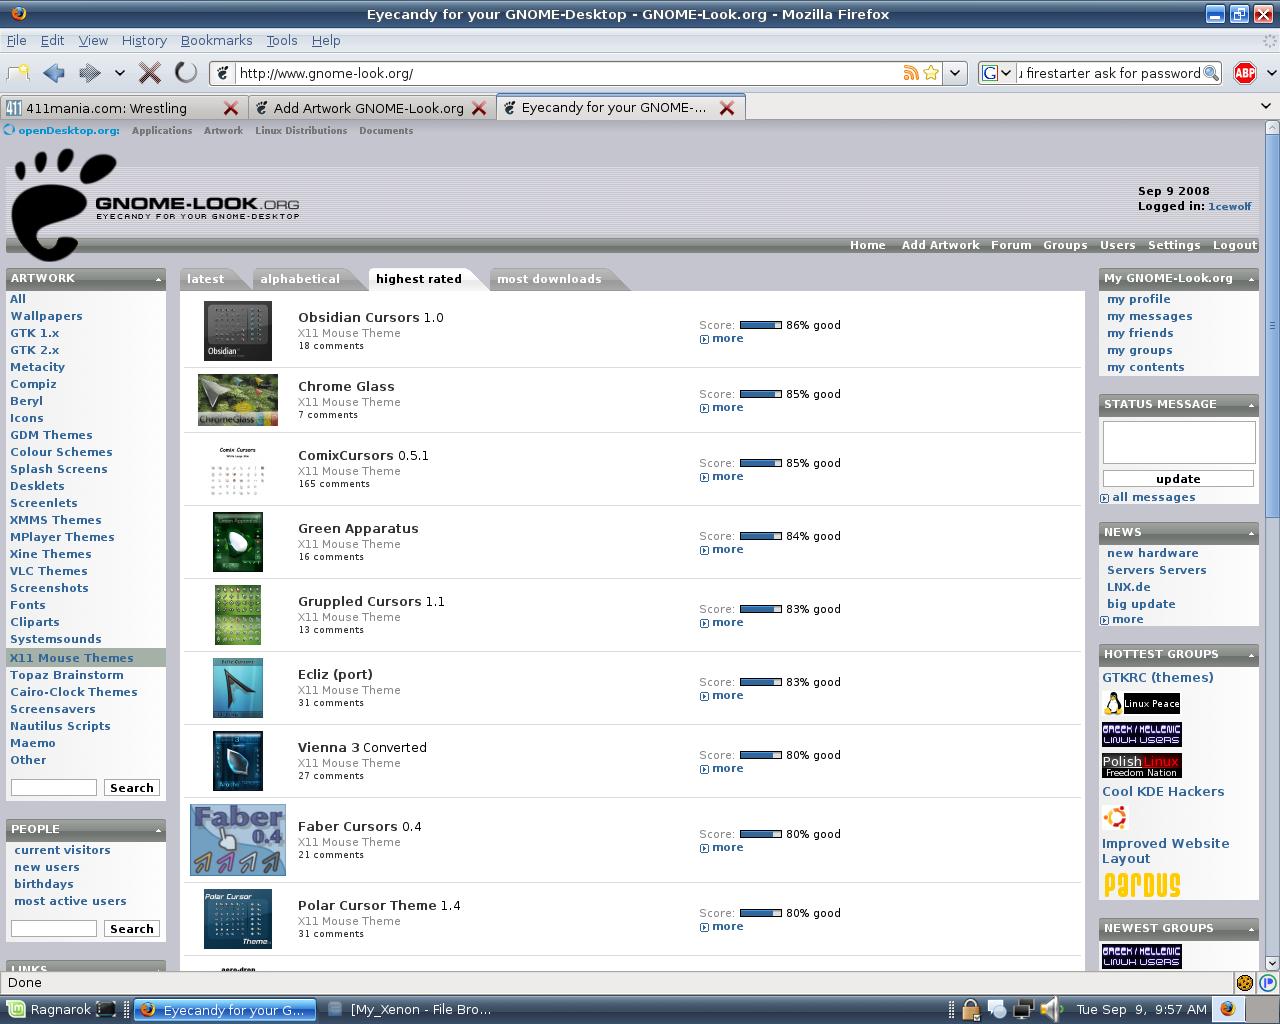Reload the current page
The height and width of the screenshot is (1024, 1280).
pos(186,73)
